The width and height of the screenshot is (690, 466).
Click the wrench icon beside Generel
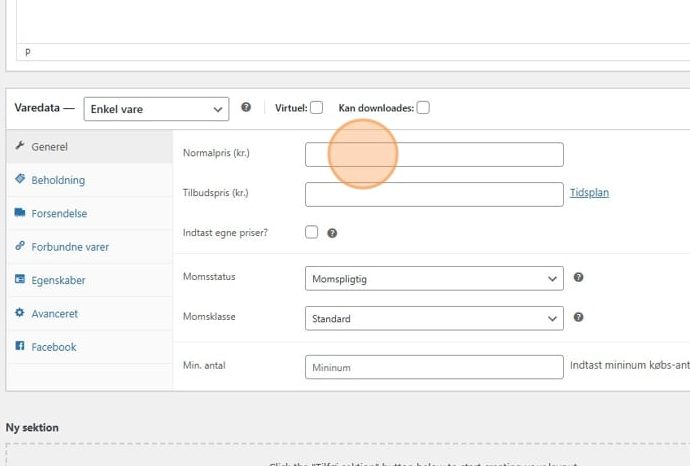click(19, 145)
